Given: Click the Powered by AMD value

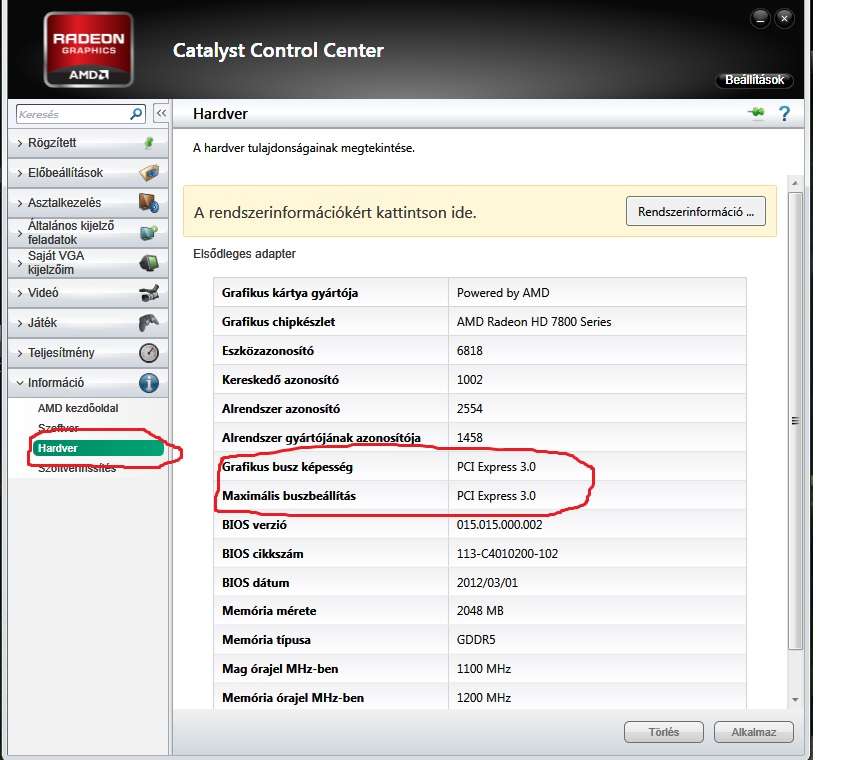Looking at the screenshot, I should tap(503, 293).
